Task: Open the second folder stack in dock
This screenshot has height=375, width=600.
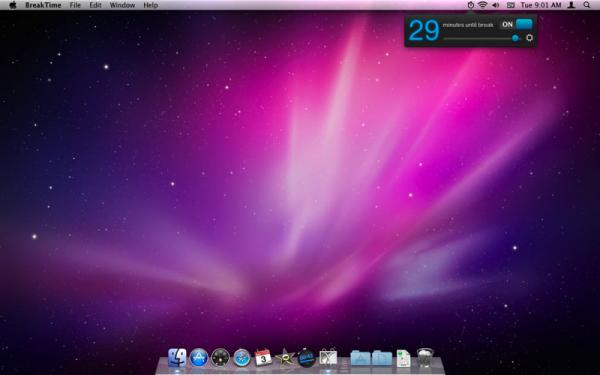Action: pyautogui.click(x=382, y=358)
